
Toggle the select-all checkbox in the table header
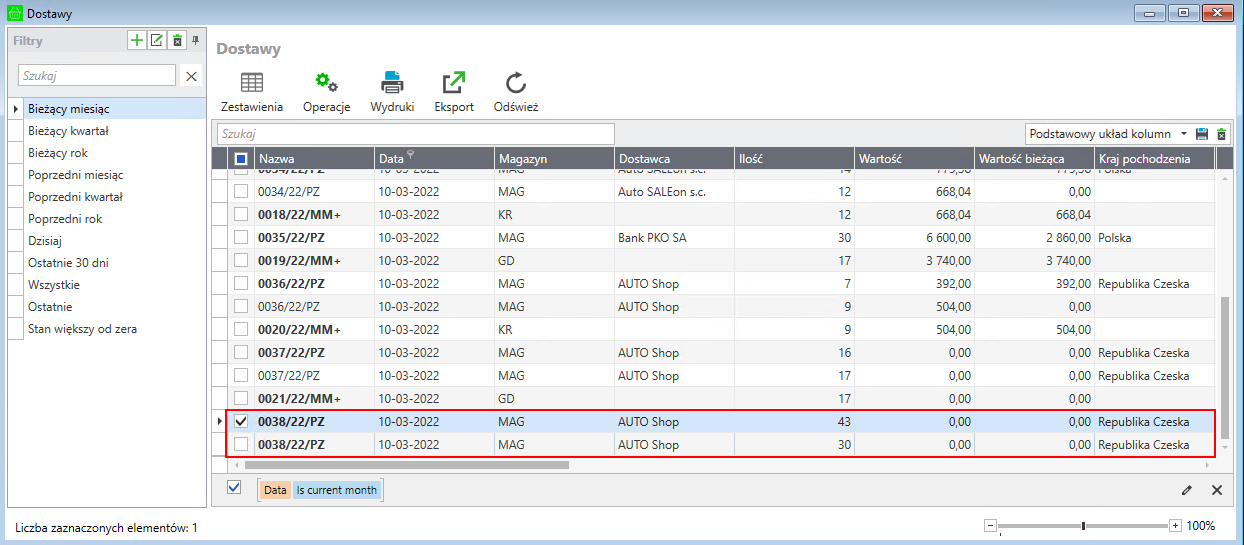241,159
